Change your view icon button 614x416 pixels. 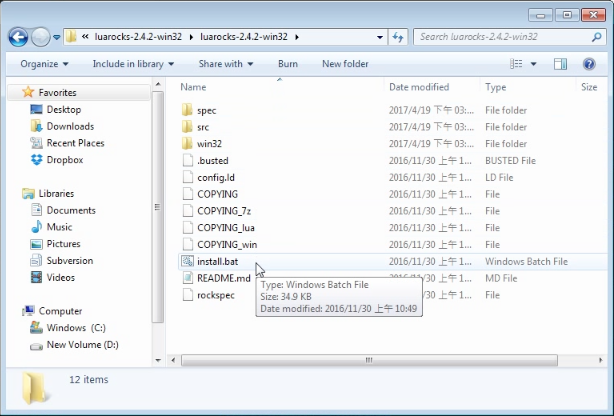[x=516, y=64]
